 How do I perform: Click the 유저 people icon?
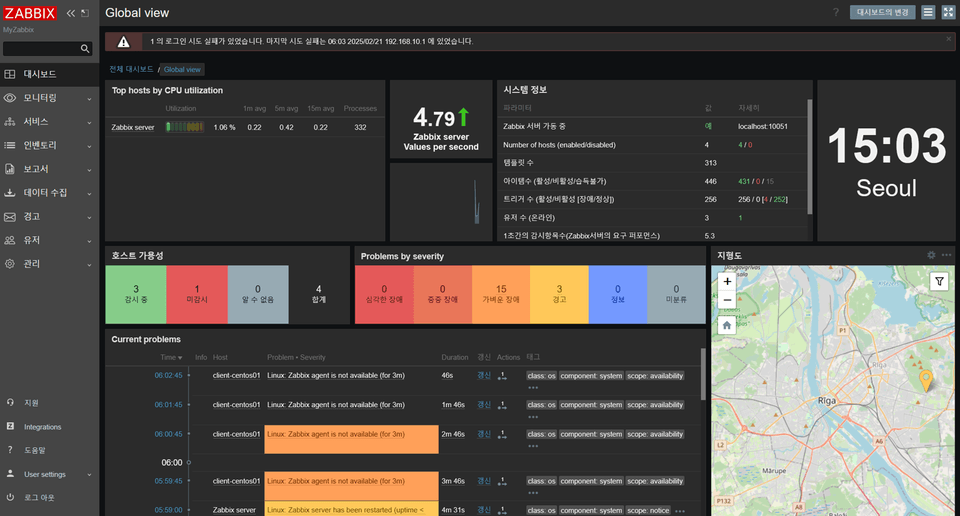[x=10, y=241]
